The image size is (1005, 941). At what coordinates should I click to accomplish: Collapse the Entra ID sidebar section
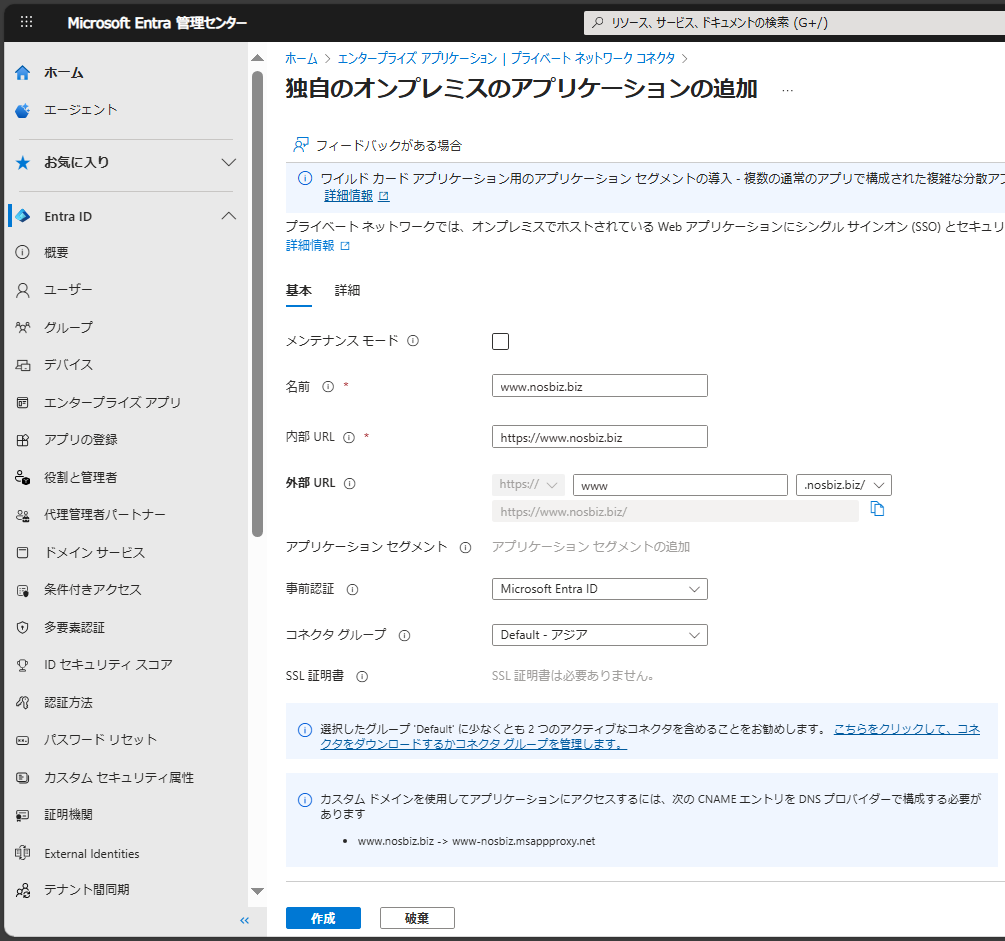click(x=228, y=216)
